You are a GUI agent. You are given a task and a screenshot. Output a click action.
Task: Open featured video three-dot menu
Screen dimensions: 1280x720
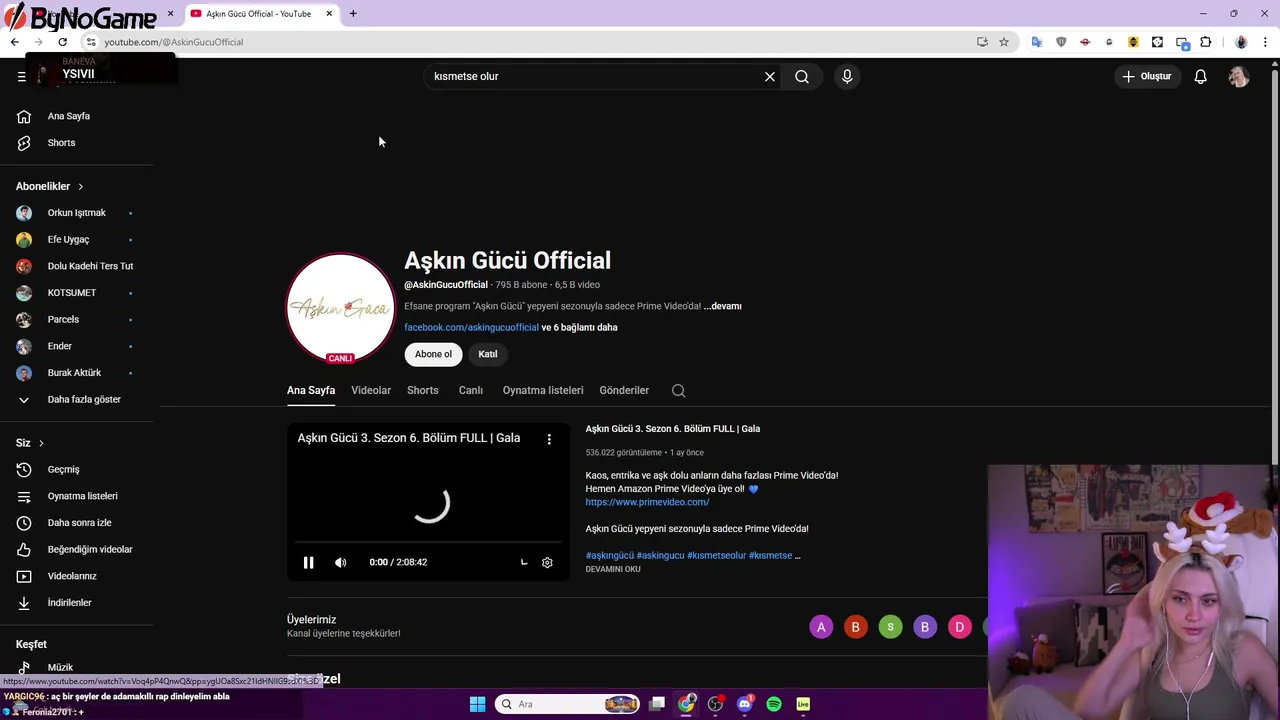[x=549, y=439]
